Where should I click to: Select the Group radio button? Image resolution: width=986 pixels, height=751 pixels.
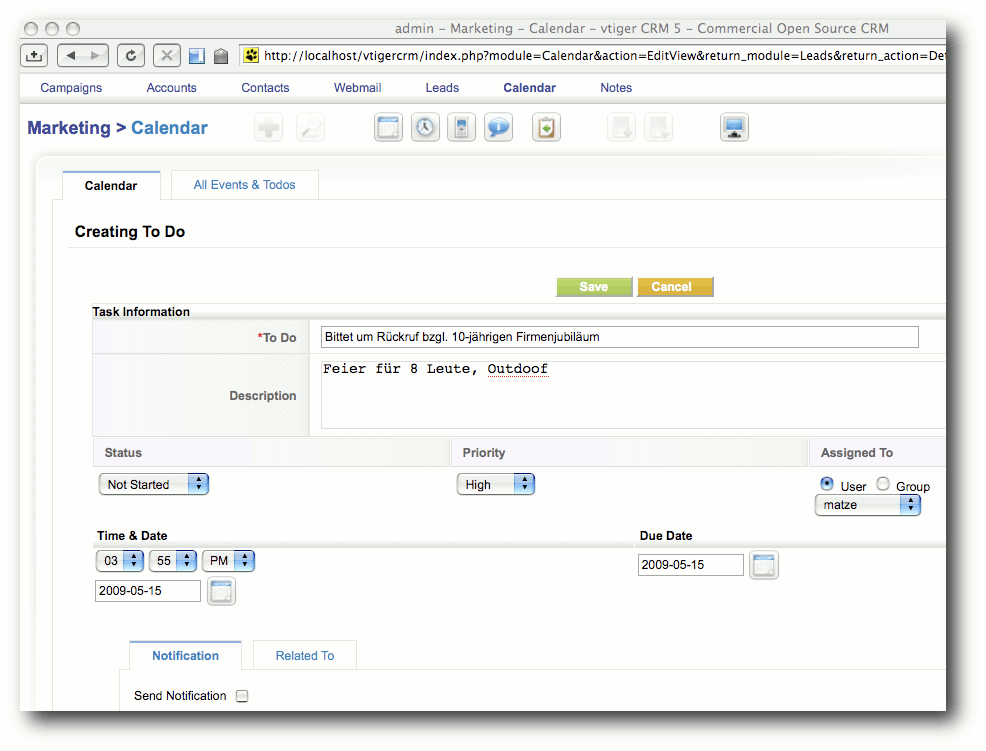[883, 484]
